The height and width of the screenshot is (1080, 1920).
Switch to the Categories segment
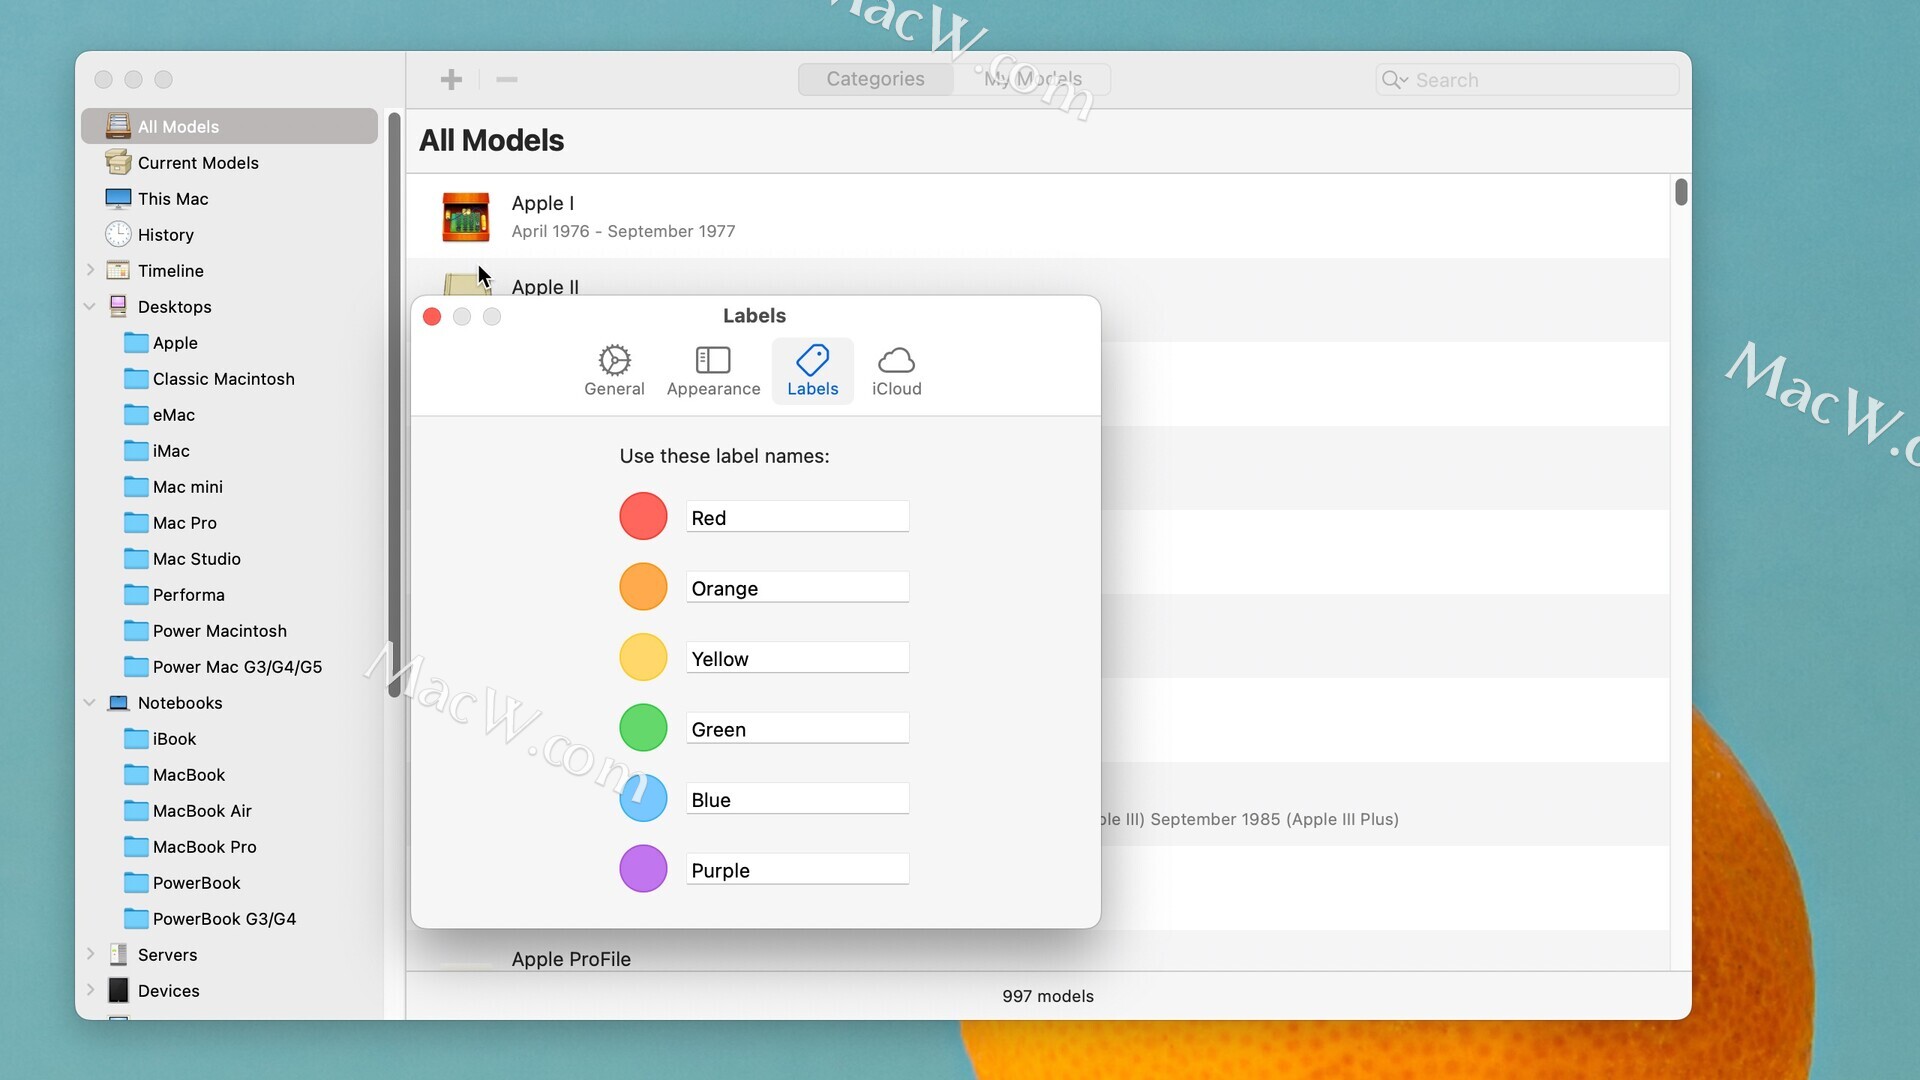pos(875,79)
